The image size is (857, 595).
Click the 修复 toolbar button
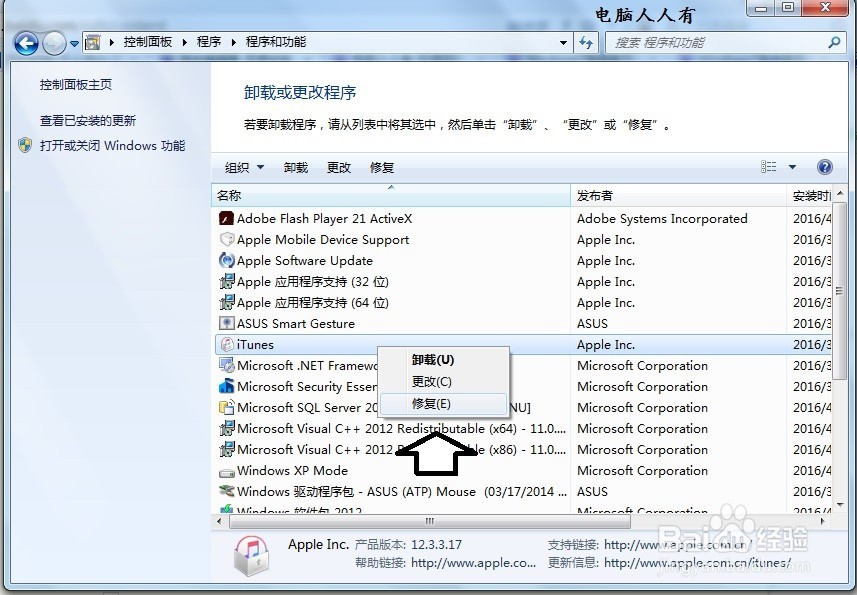(x=381, y=168)
